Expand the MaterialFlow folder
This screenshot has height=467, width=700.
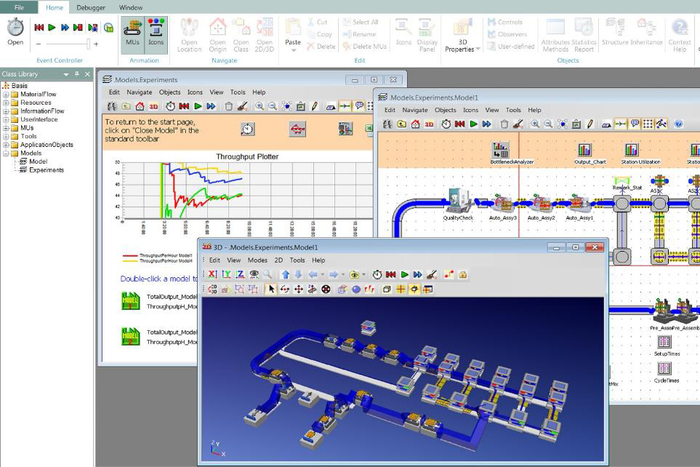pos(6,95)
